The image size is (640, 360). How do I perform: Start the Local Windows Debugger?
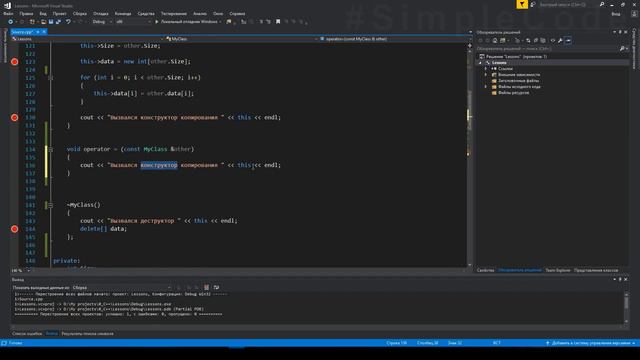(x=188, y=22)
